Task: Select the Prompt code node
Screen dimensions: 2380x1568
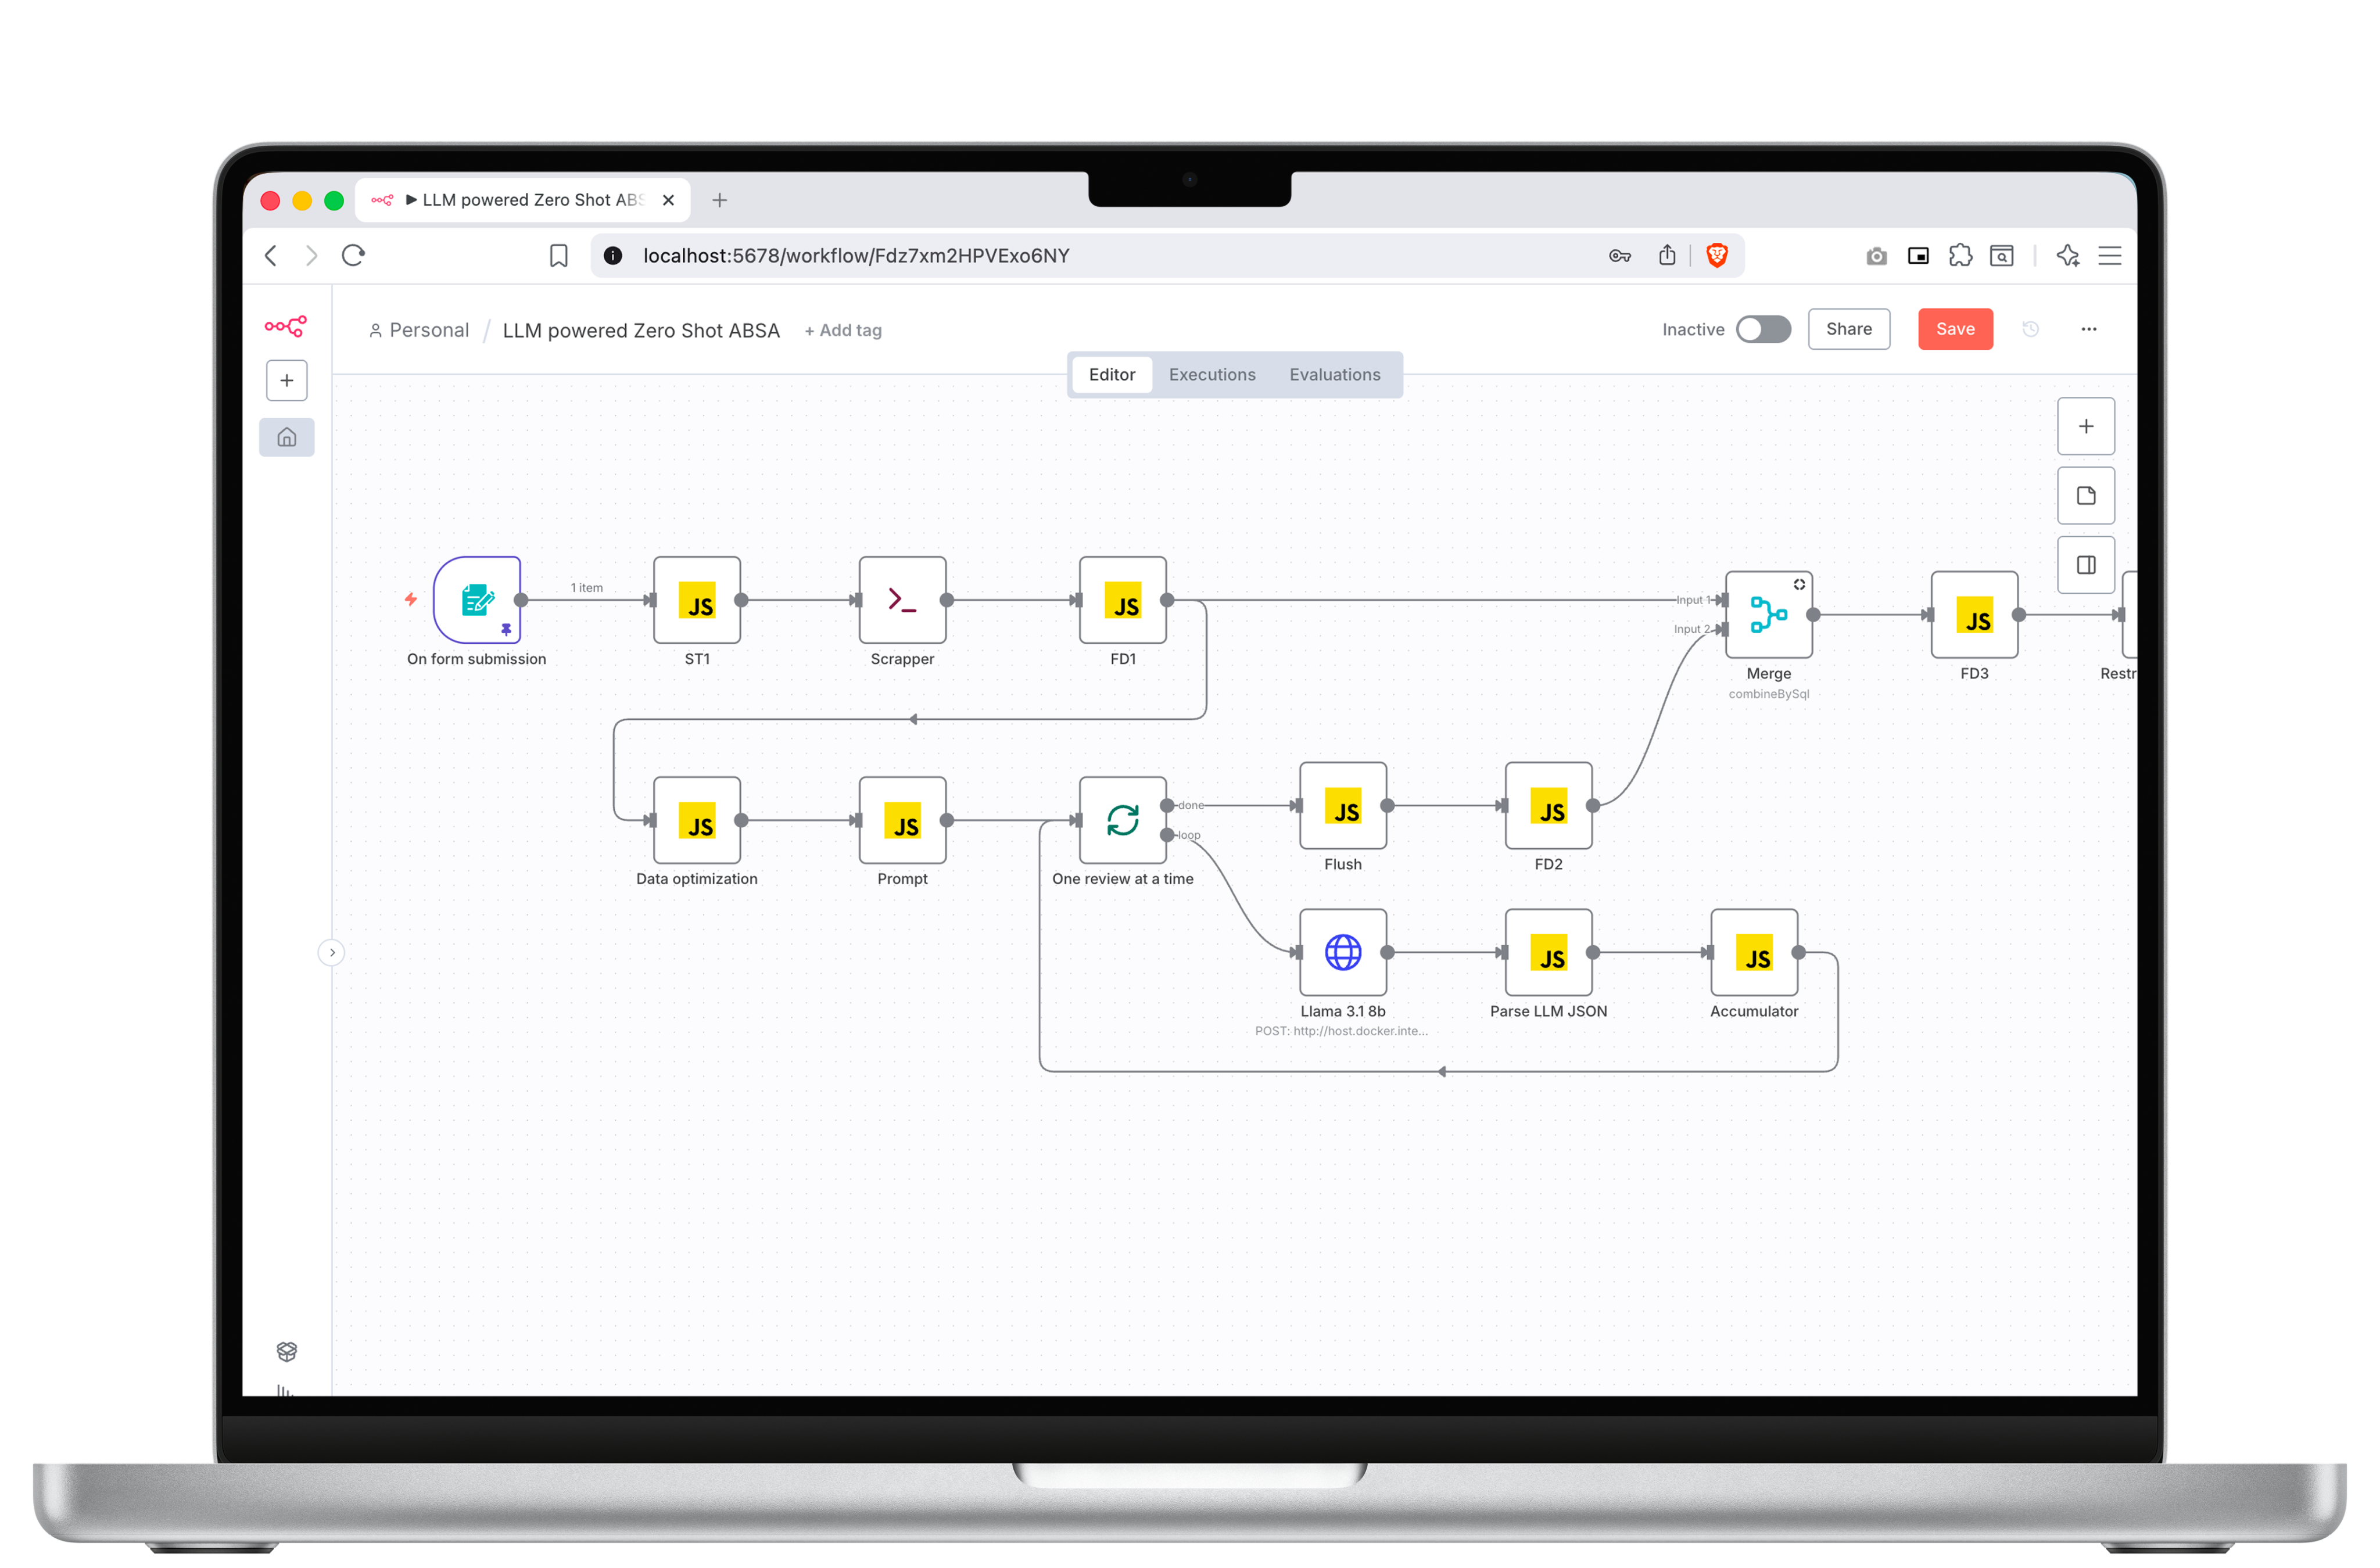Action: (903, 820)
